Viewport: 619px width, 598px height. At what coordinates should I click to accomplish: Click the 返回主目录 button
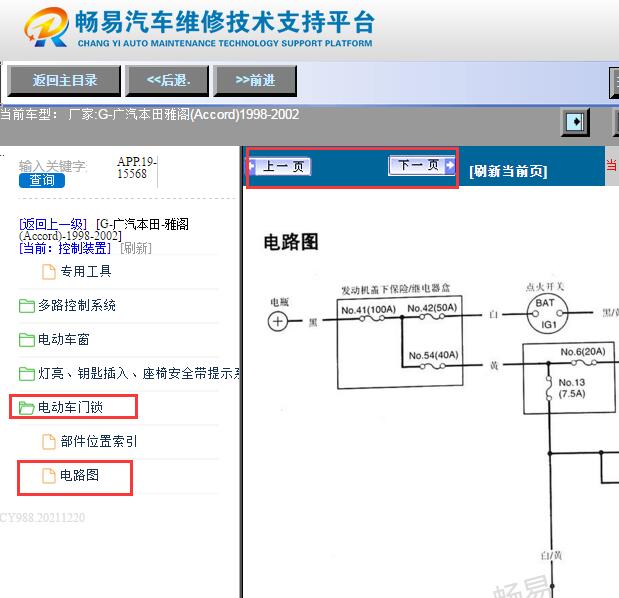pos(64,81)
